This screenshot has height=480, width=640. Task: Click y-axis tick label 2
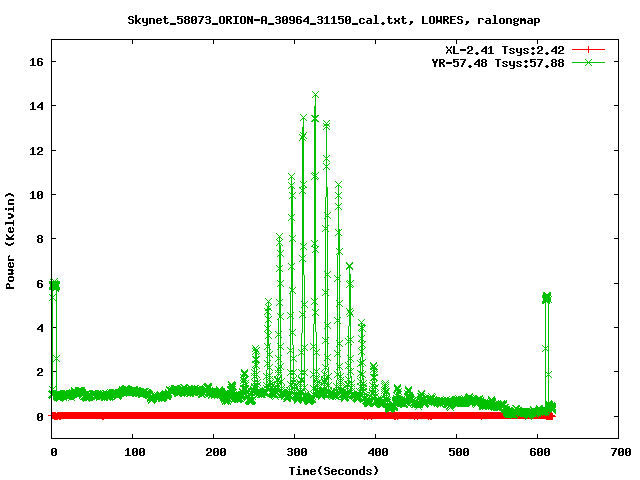point(40,372)
